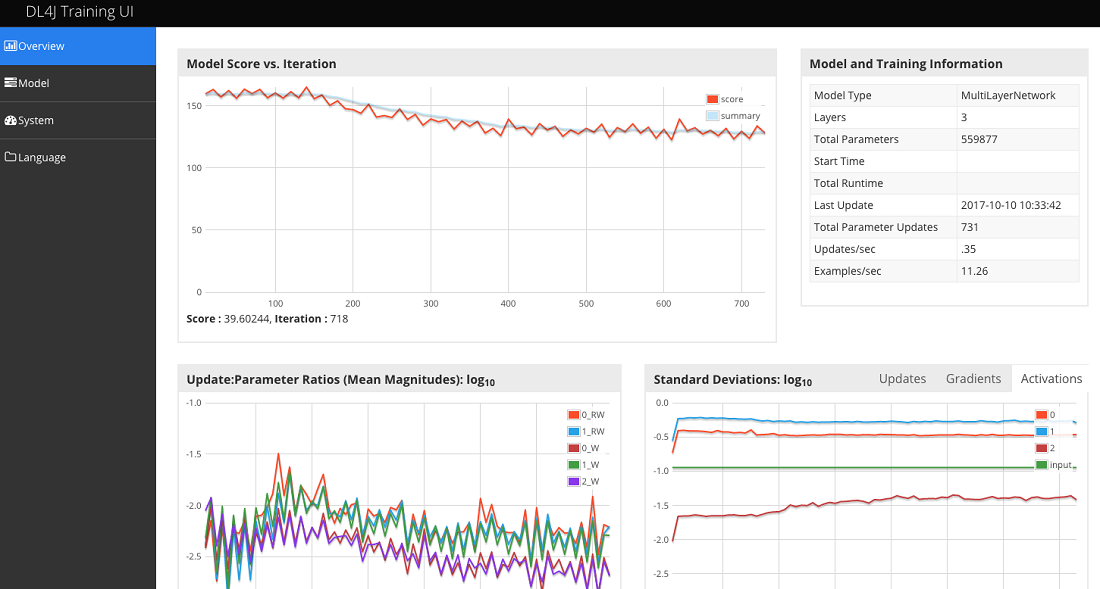The height and width of the screenshot is (589, 1100).
Task: Click the 1_RW legend color swatch
Action: pyautogui.click(x=573, y=432)
